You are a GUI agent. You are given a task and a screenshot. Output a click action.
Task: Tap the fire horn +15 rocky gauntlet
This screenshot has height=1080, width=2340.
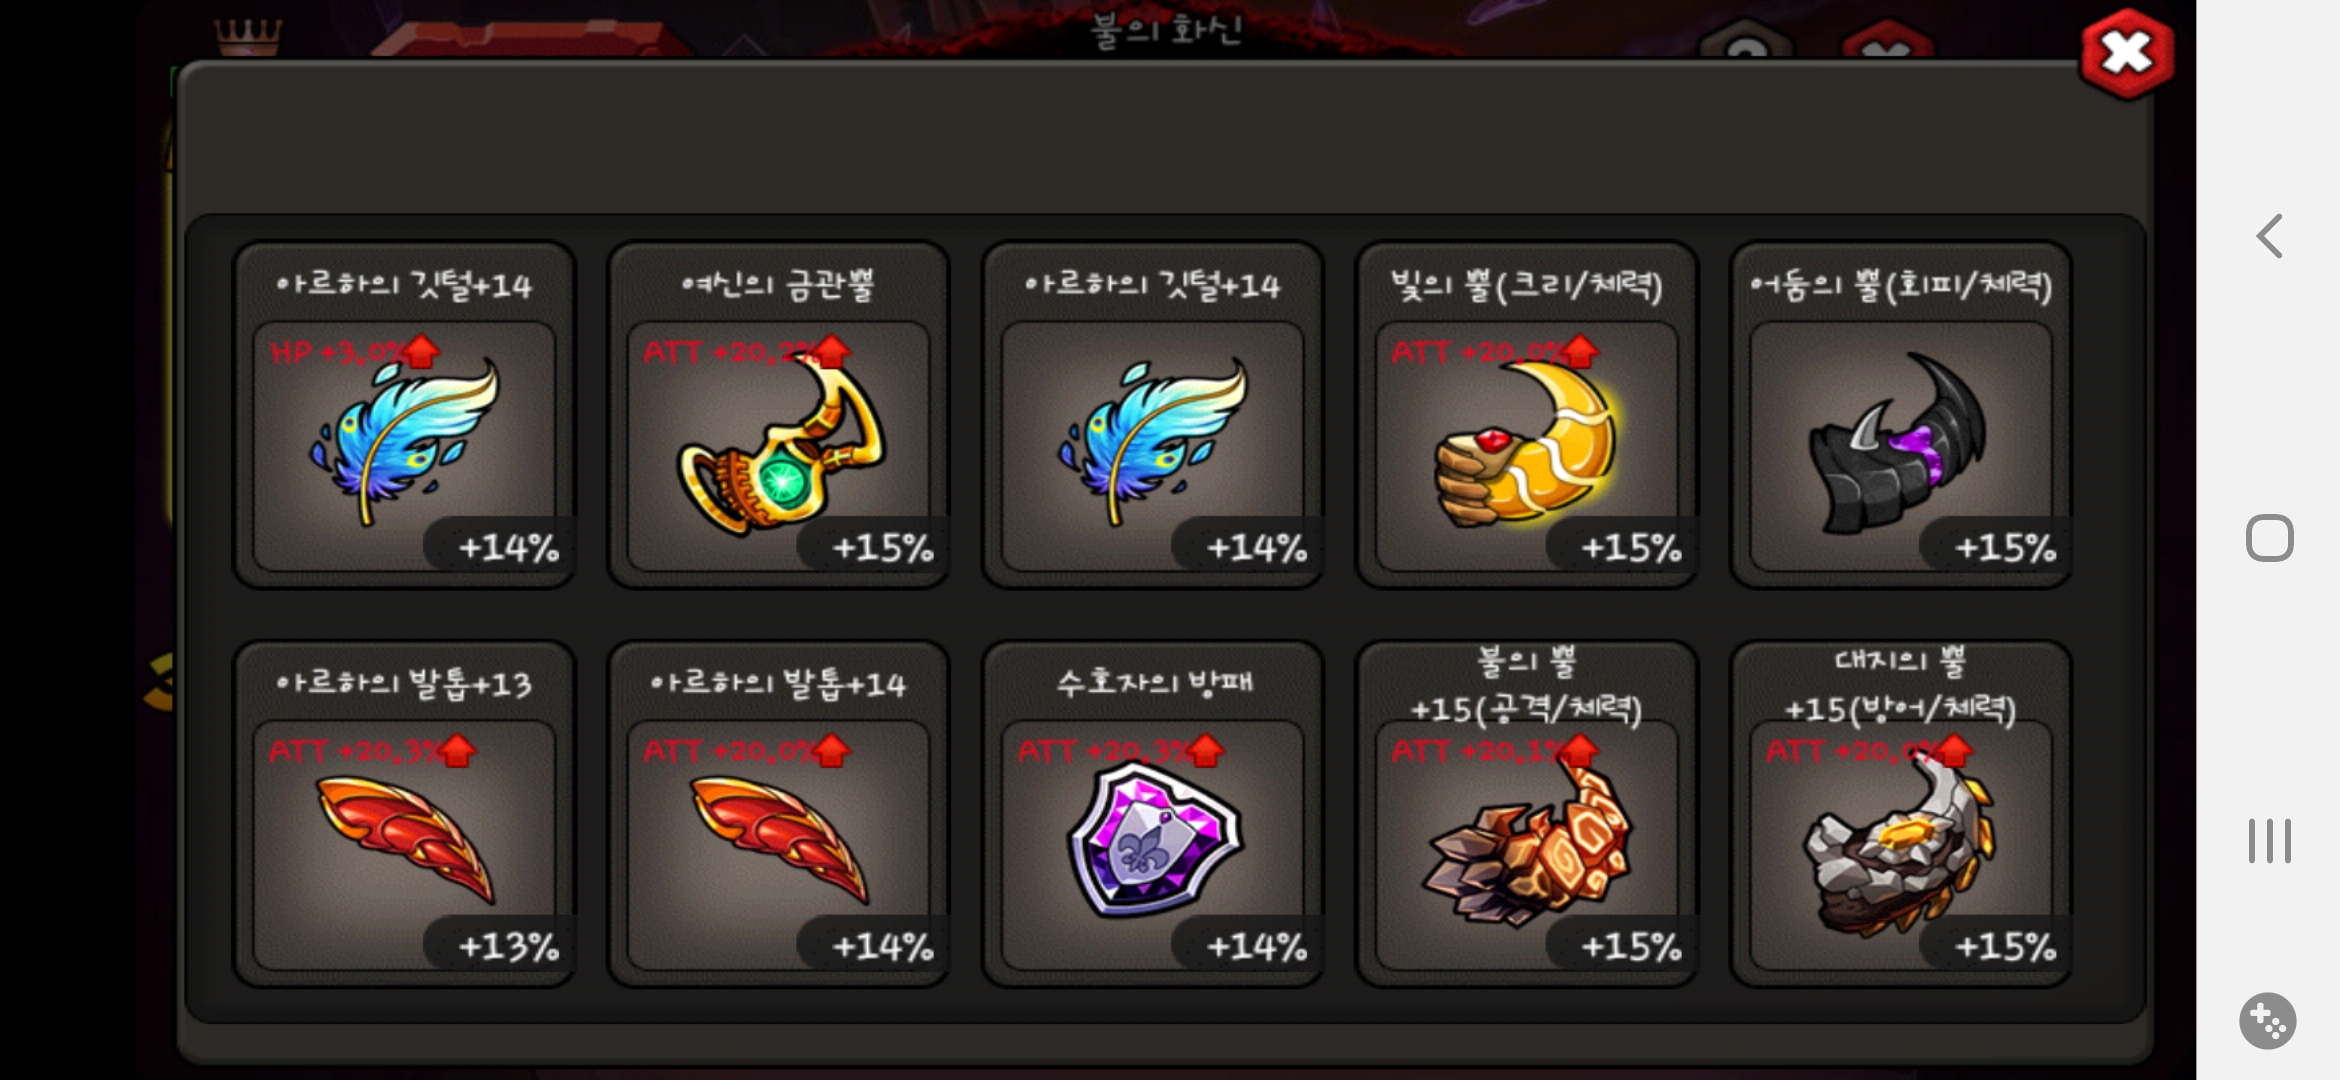[1526, 814]
